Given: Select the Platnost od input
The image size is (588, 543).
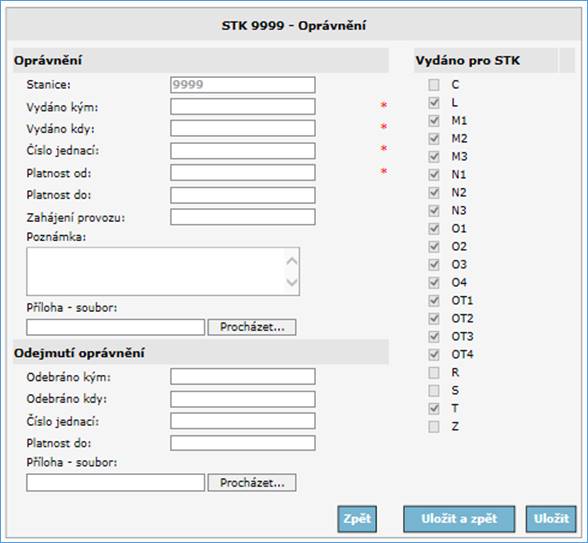Looking at the screenshot, I should tap(243, 173).
